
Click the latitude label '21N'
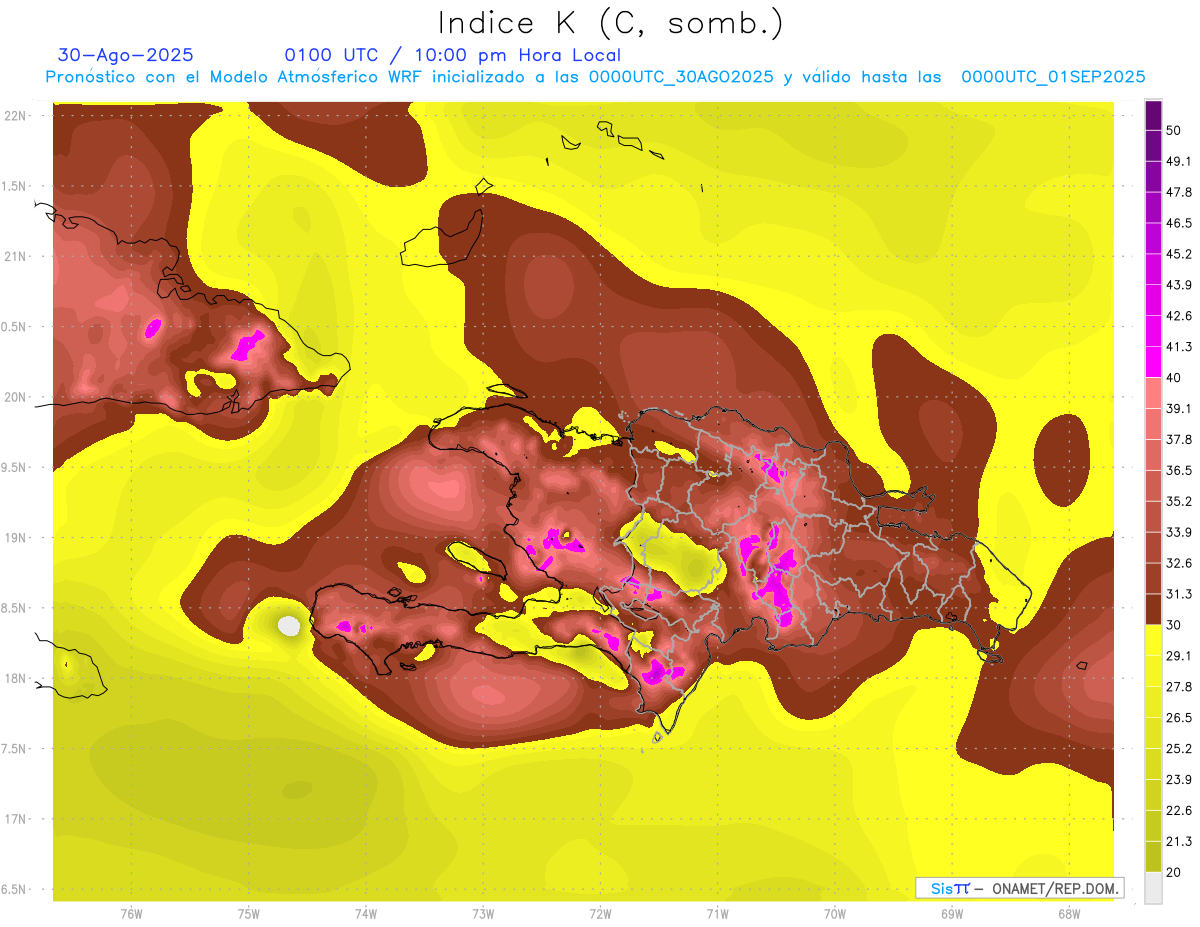coord(15,256)
